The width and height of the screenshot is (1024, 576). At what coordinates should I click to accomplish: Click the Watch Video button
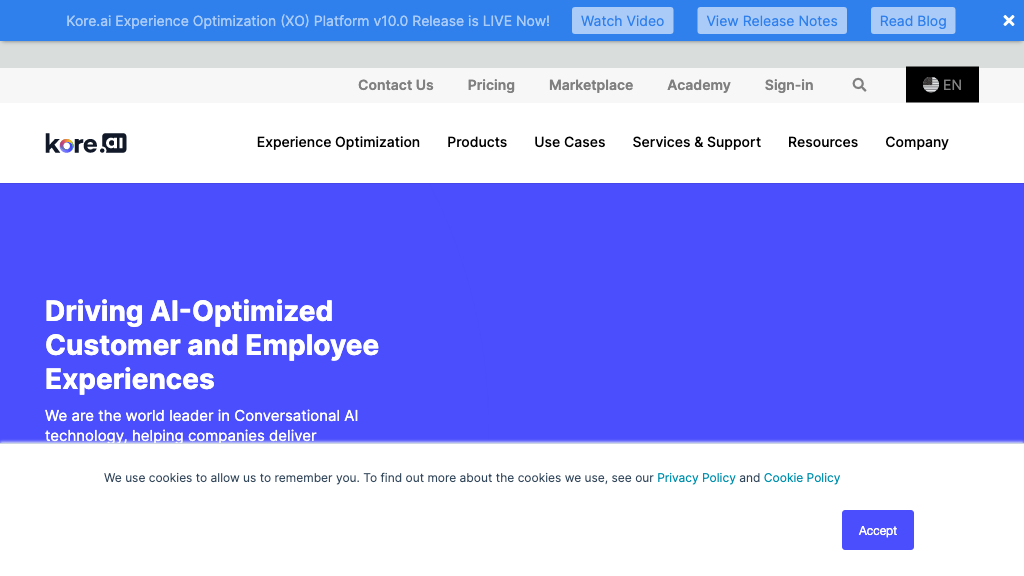622,21
